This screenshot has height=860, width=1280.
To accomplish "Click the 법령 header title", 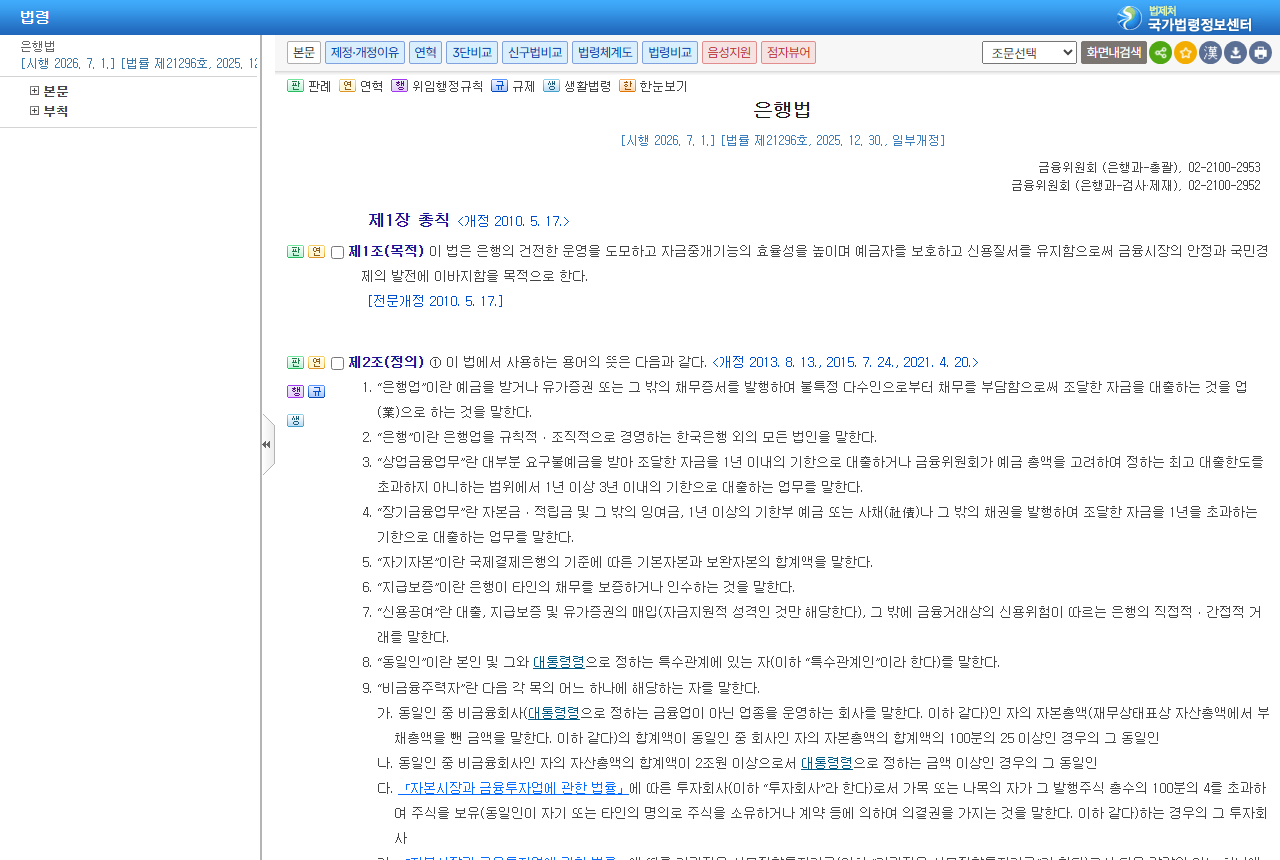I will pyautogui.click(x=35, y=17).
